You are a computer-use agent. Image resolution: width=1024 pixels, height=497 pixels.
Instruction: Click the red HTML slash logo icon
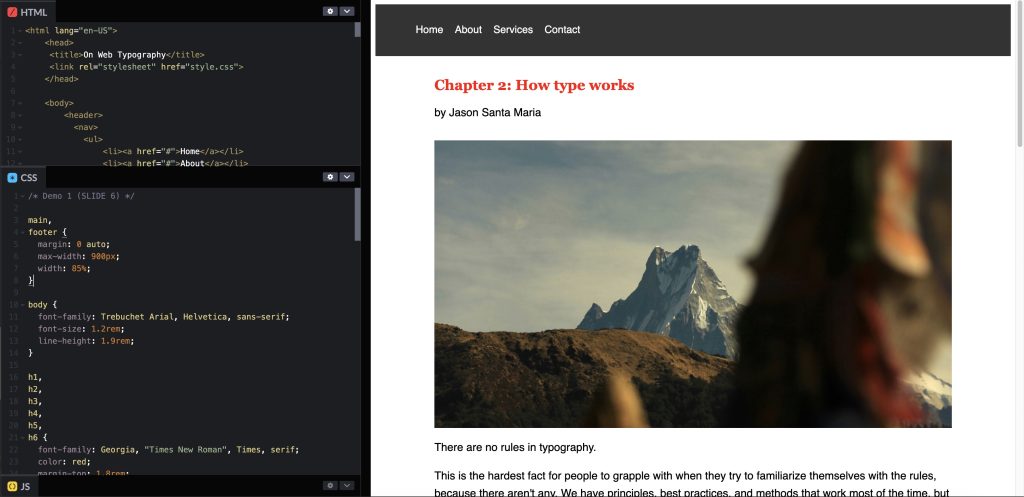[x=12, y=12]
